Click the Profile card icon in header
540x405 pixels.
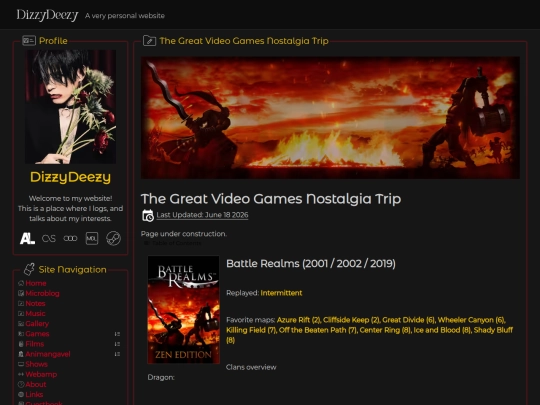[x=29, y=41]
